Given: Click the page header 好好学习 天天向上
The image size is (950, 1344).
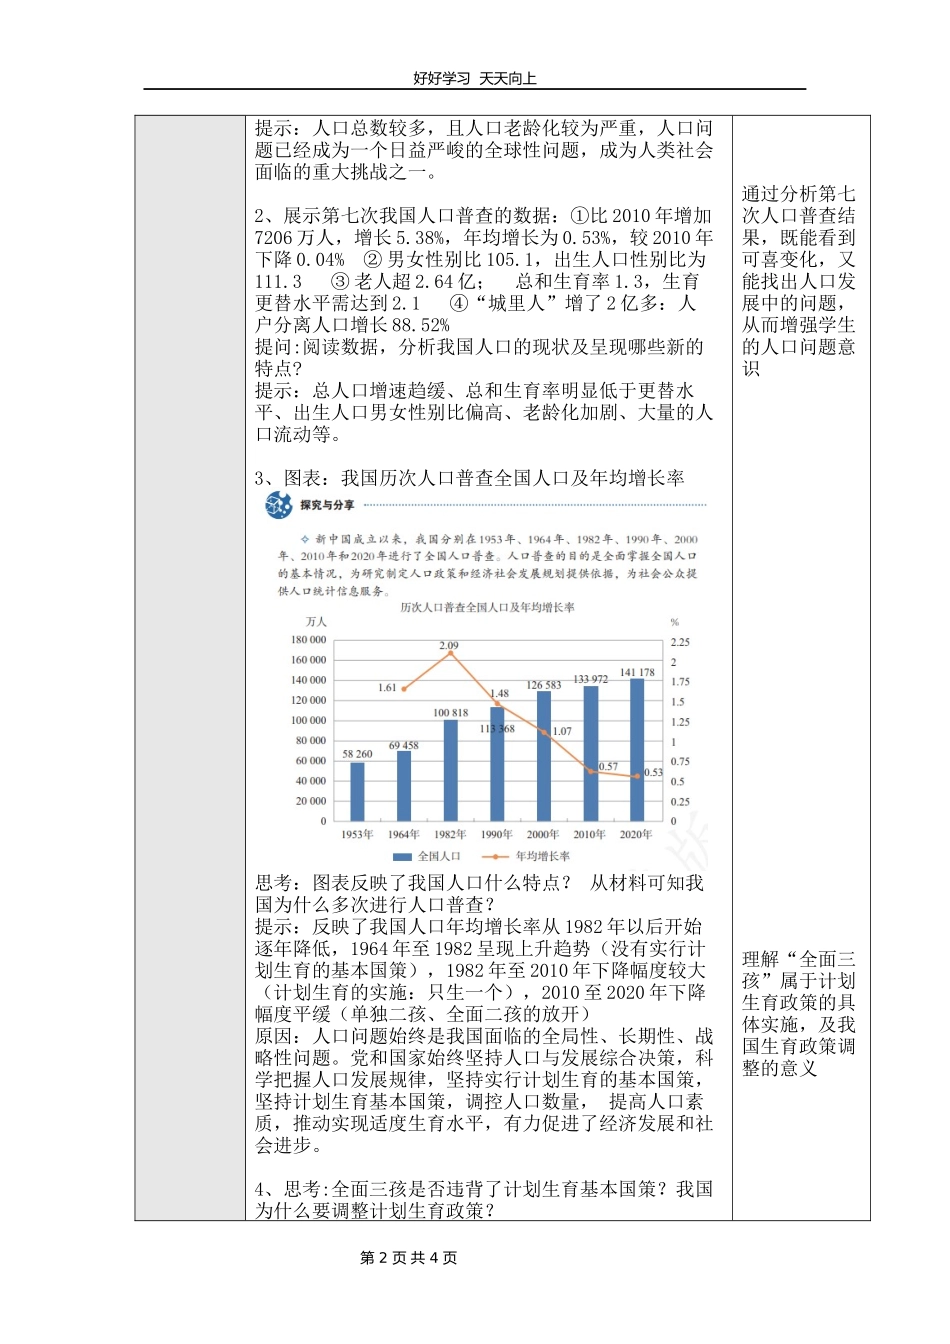Looking at the screenshot, I should (475, 78).
